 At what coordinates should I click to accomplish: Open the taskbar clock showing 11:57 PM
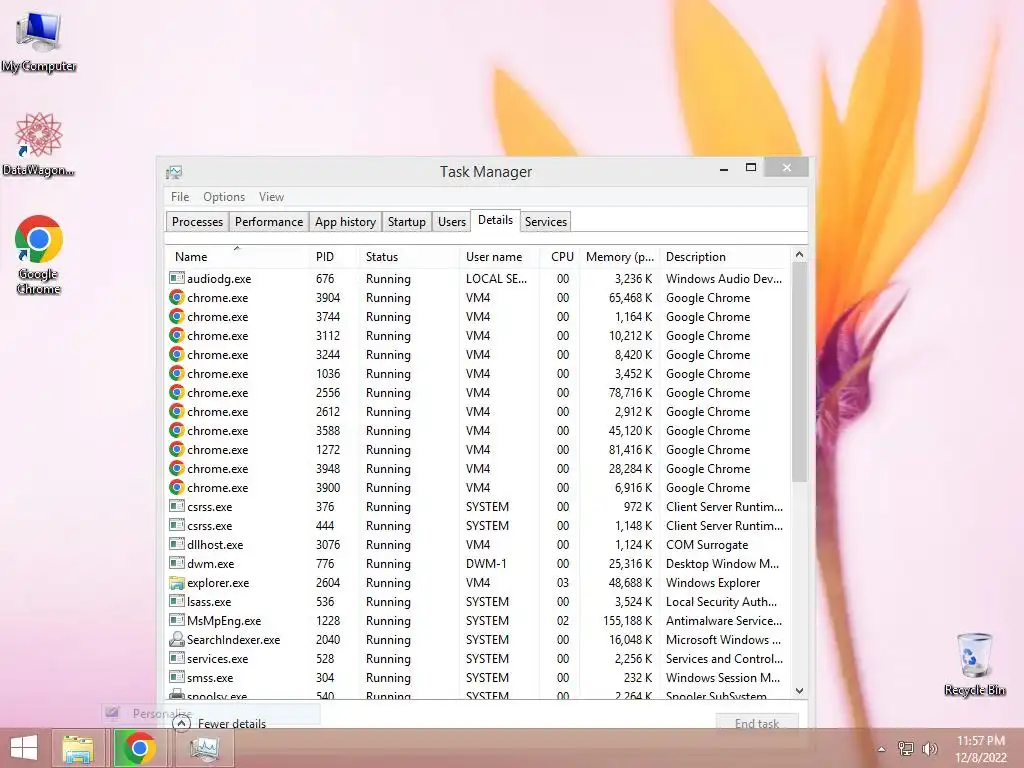tap(981, 748)
